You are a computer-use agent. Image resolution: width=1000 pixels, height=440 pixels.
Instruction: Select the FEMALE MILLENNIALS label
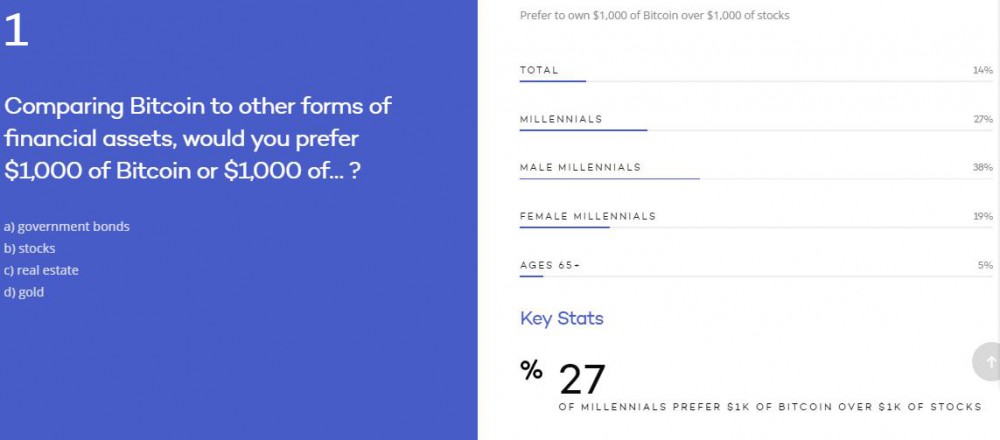(588, 216)
